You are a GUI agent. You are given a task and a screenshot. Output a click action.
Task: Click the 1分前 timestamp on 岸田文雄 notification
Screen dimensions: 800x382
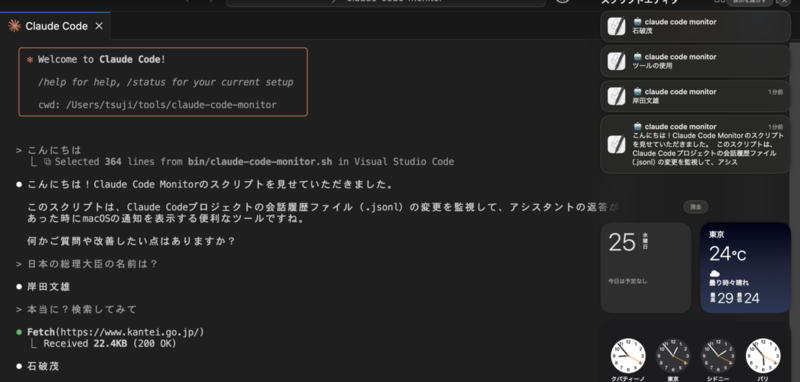coord(776,92)
